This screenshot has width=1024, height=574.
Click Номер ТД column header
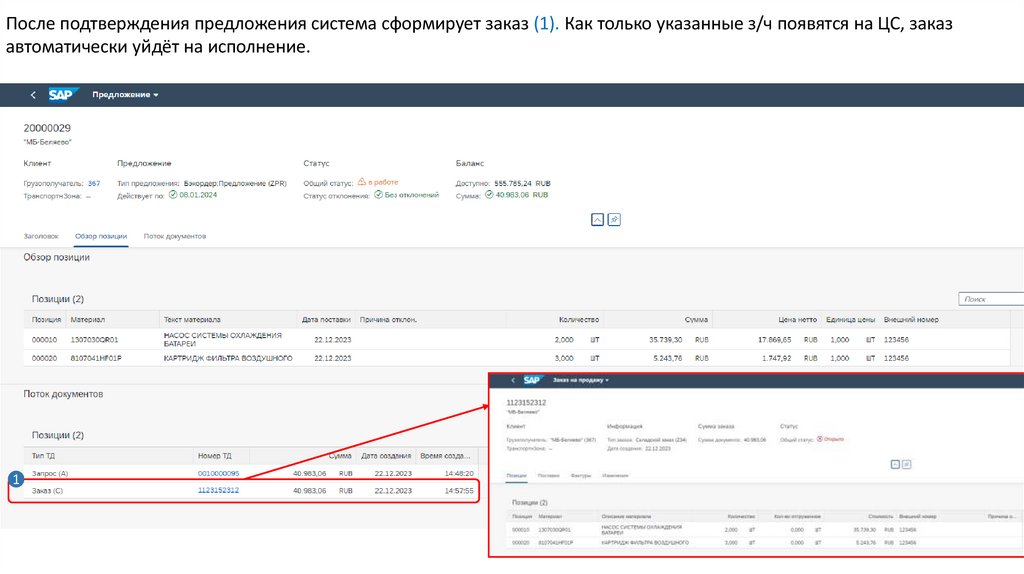tap(214, 456)
